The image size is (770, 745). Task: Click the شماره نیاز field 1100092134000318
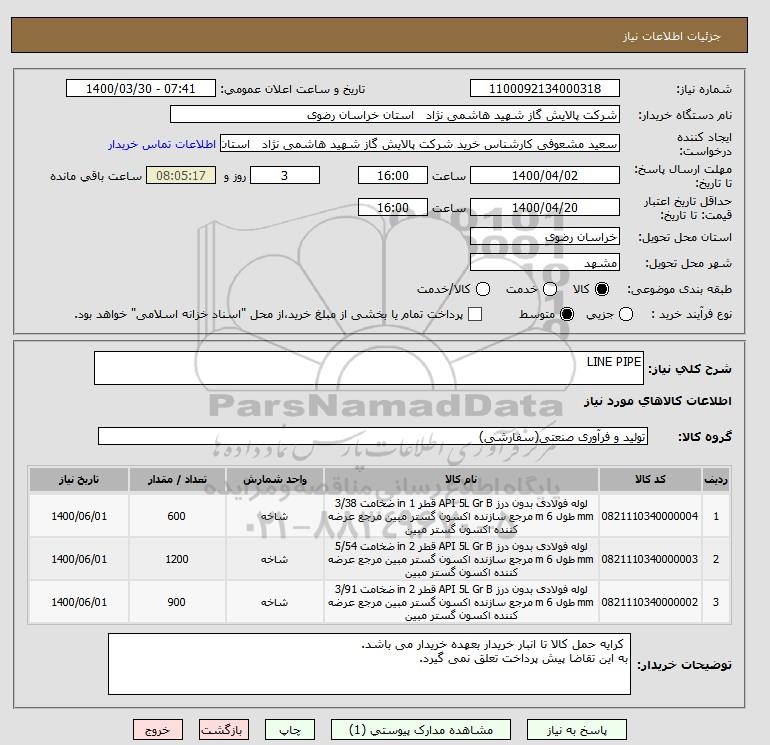[545, 88]
